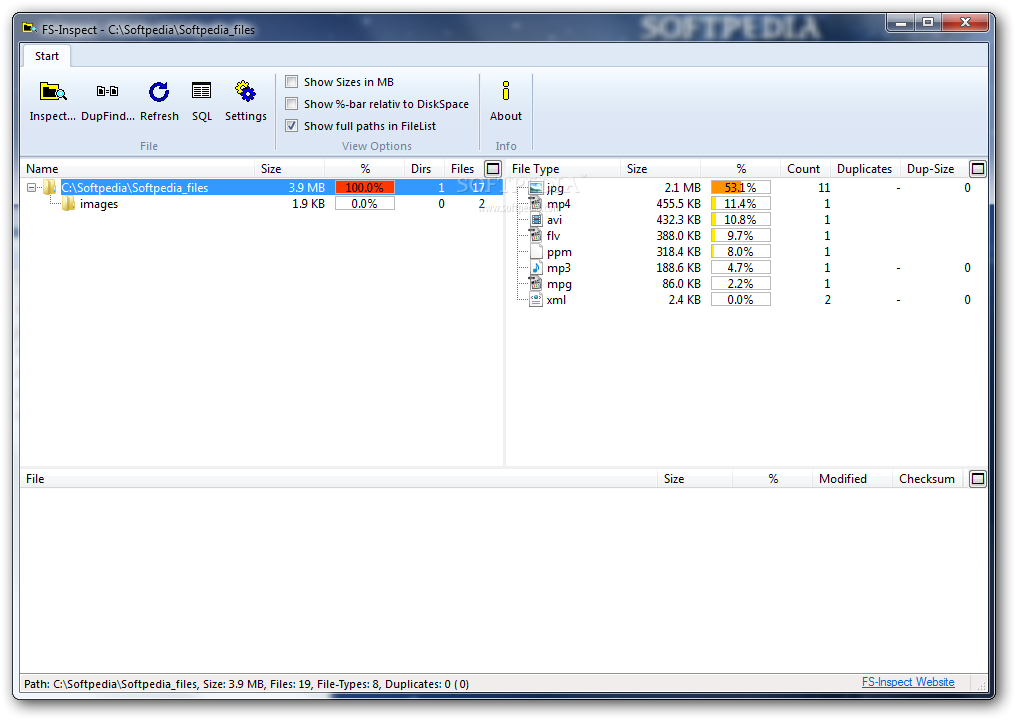Open the Inspect folder tool

pyautogui.click(x=52, y=101)
